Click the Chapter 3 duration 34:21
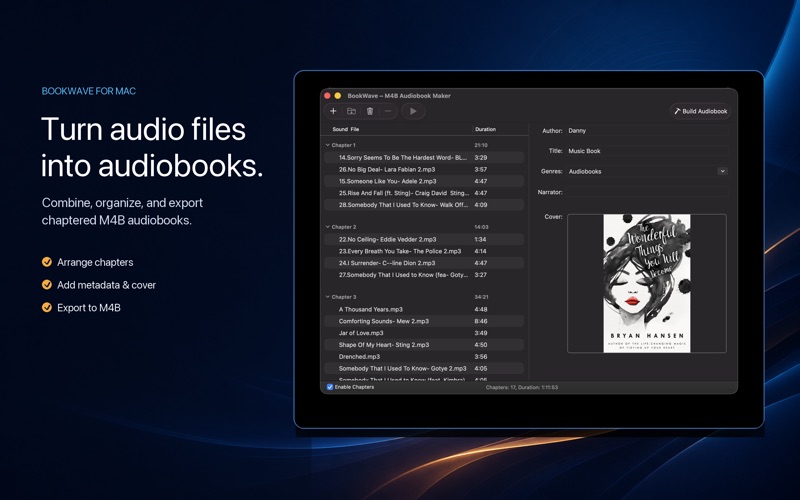The width and height of the screenshot is (800, 500). coord(481,296)
